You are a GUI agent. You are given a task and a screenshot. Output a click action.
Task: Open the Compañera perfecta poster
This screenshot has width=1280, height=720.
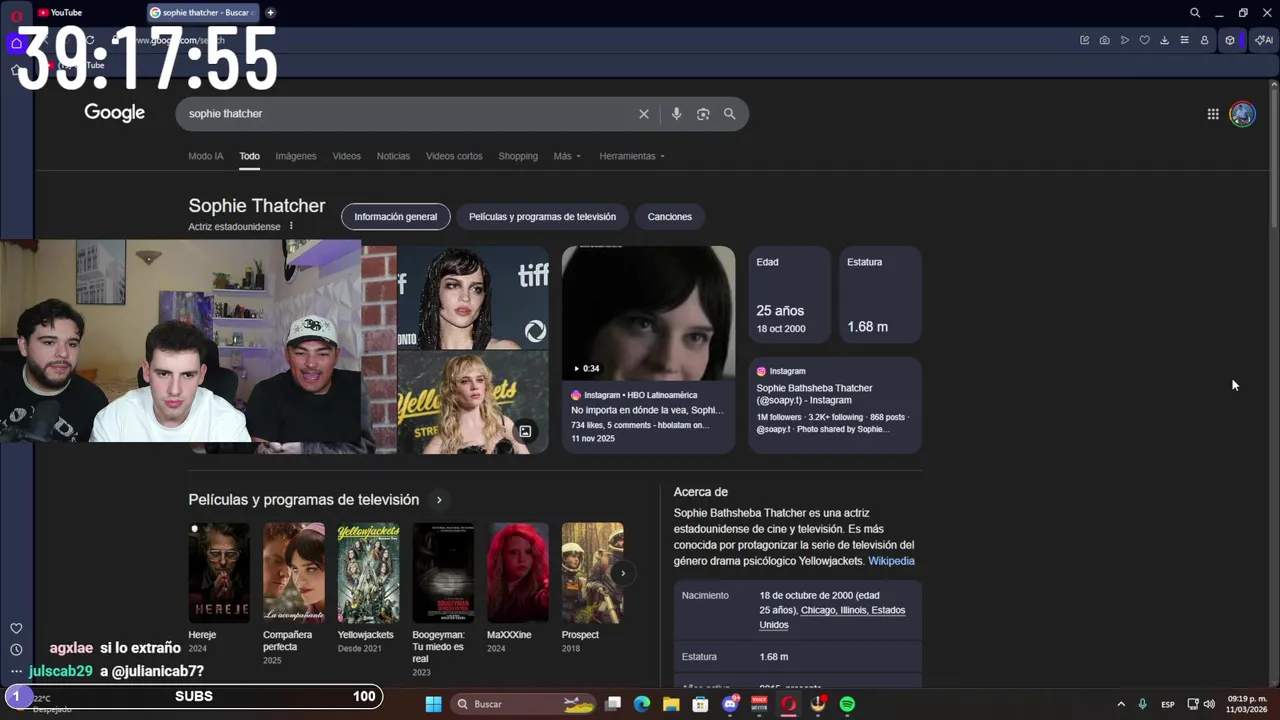(294, 573)
